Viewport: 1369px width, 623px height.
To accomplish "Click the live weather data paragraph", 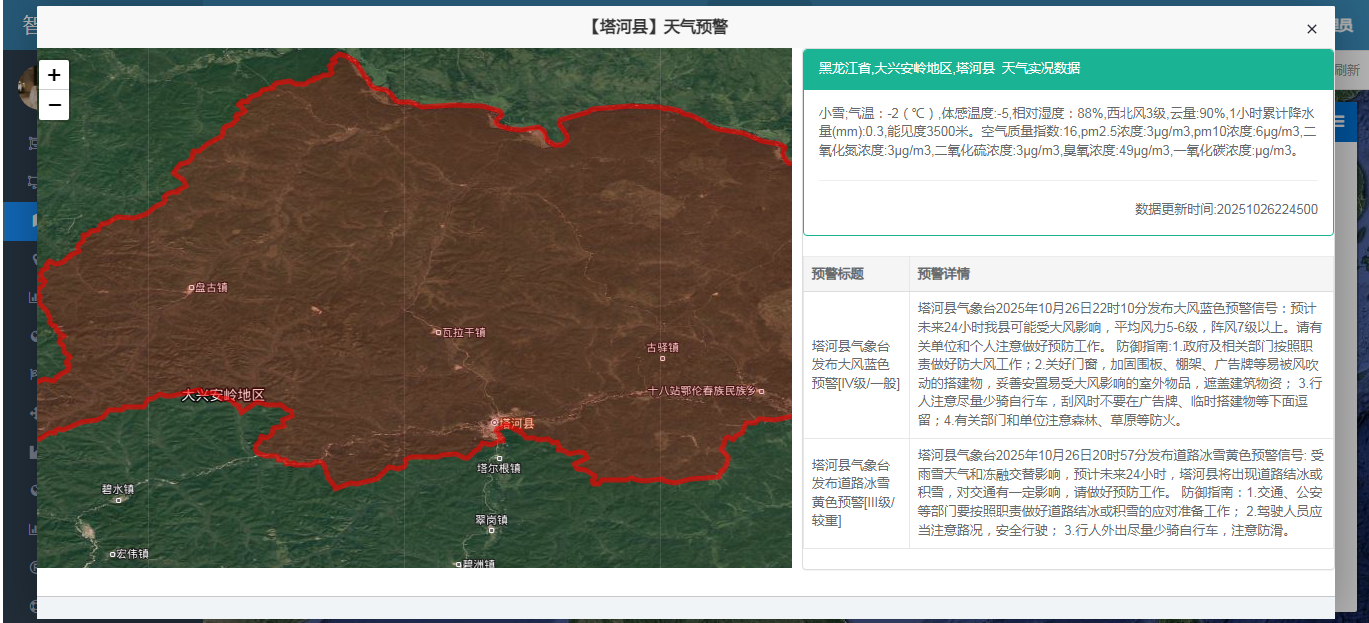I will point(1068,132).
